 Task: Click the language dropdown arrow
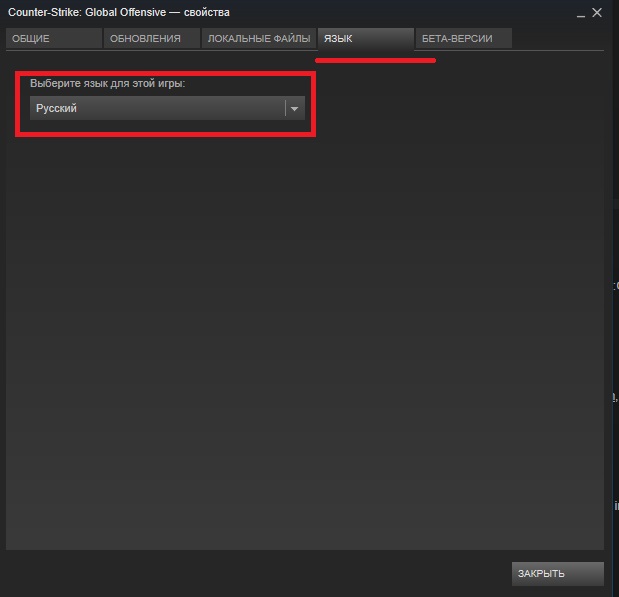click(294, 108)
